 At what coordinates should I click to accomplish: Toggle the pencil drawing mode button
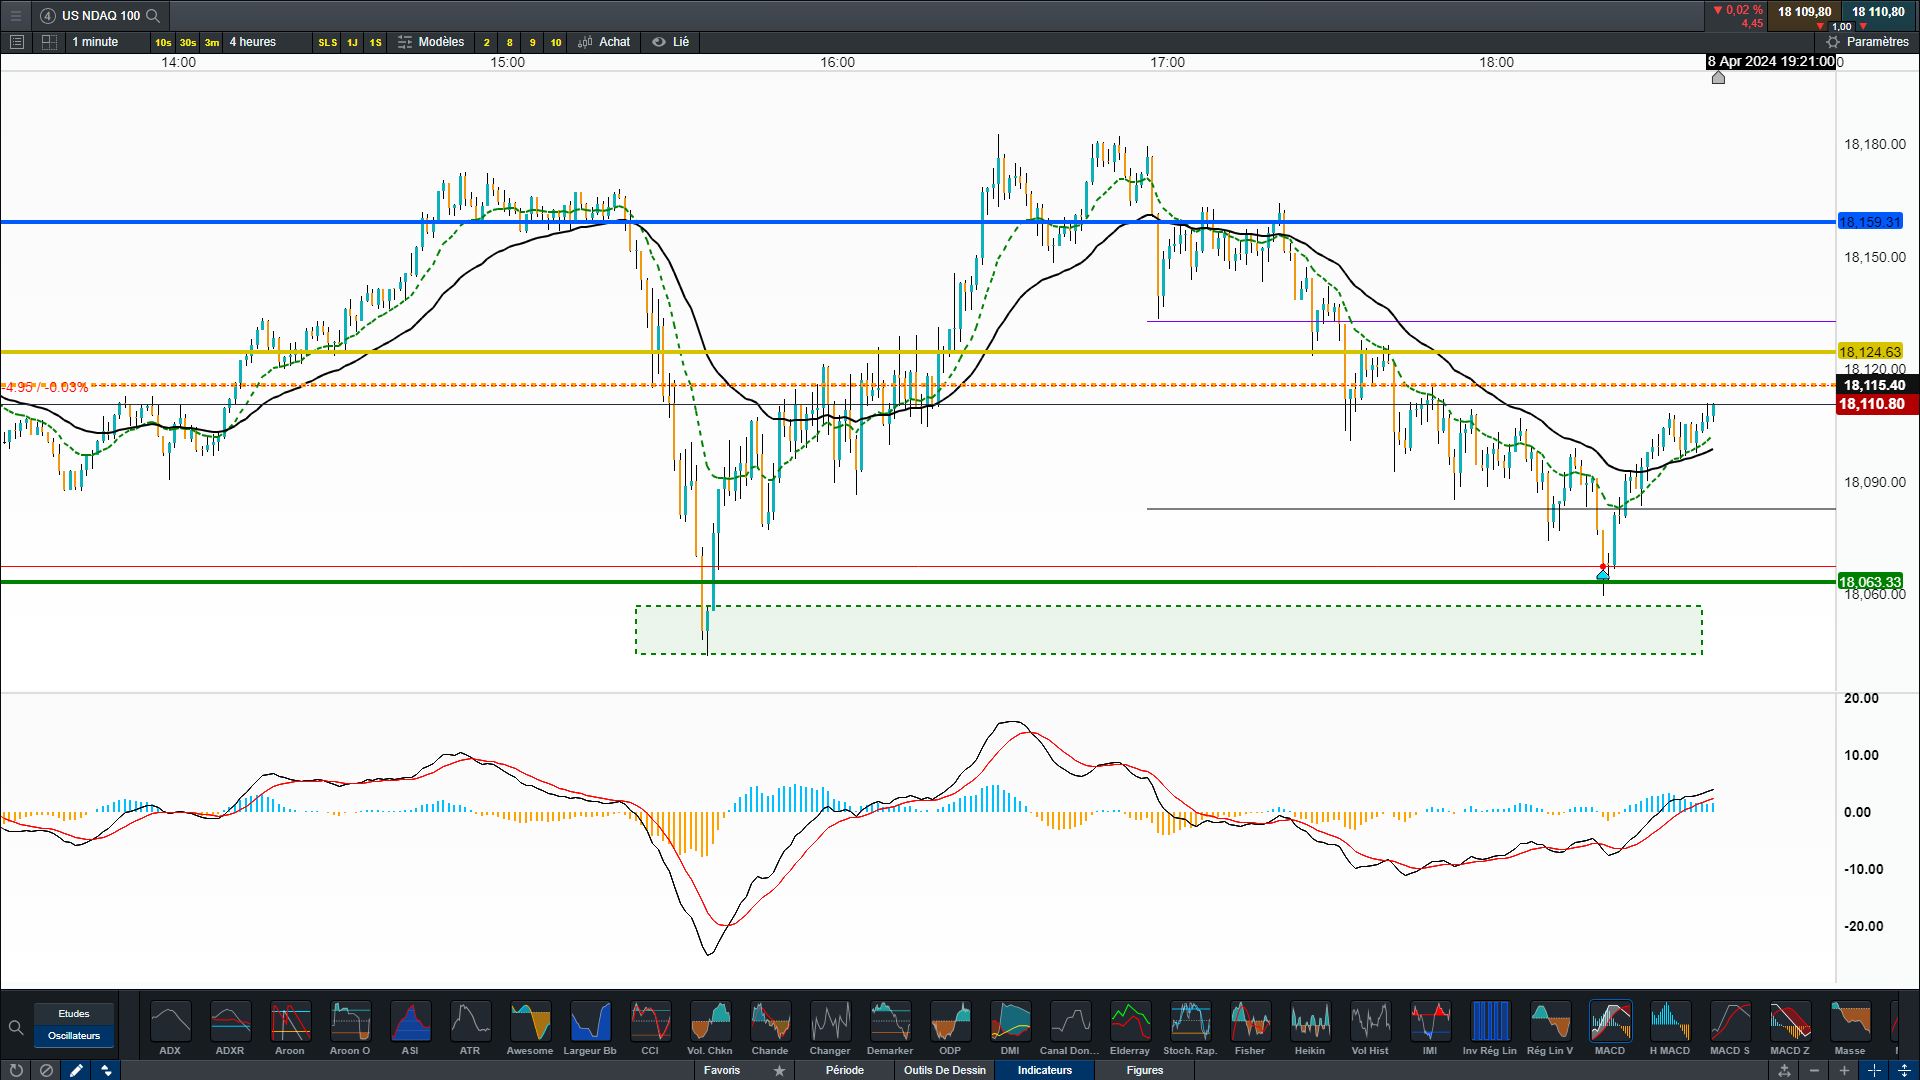tap(76, 1070)
